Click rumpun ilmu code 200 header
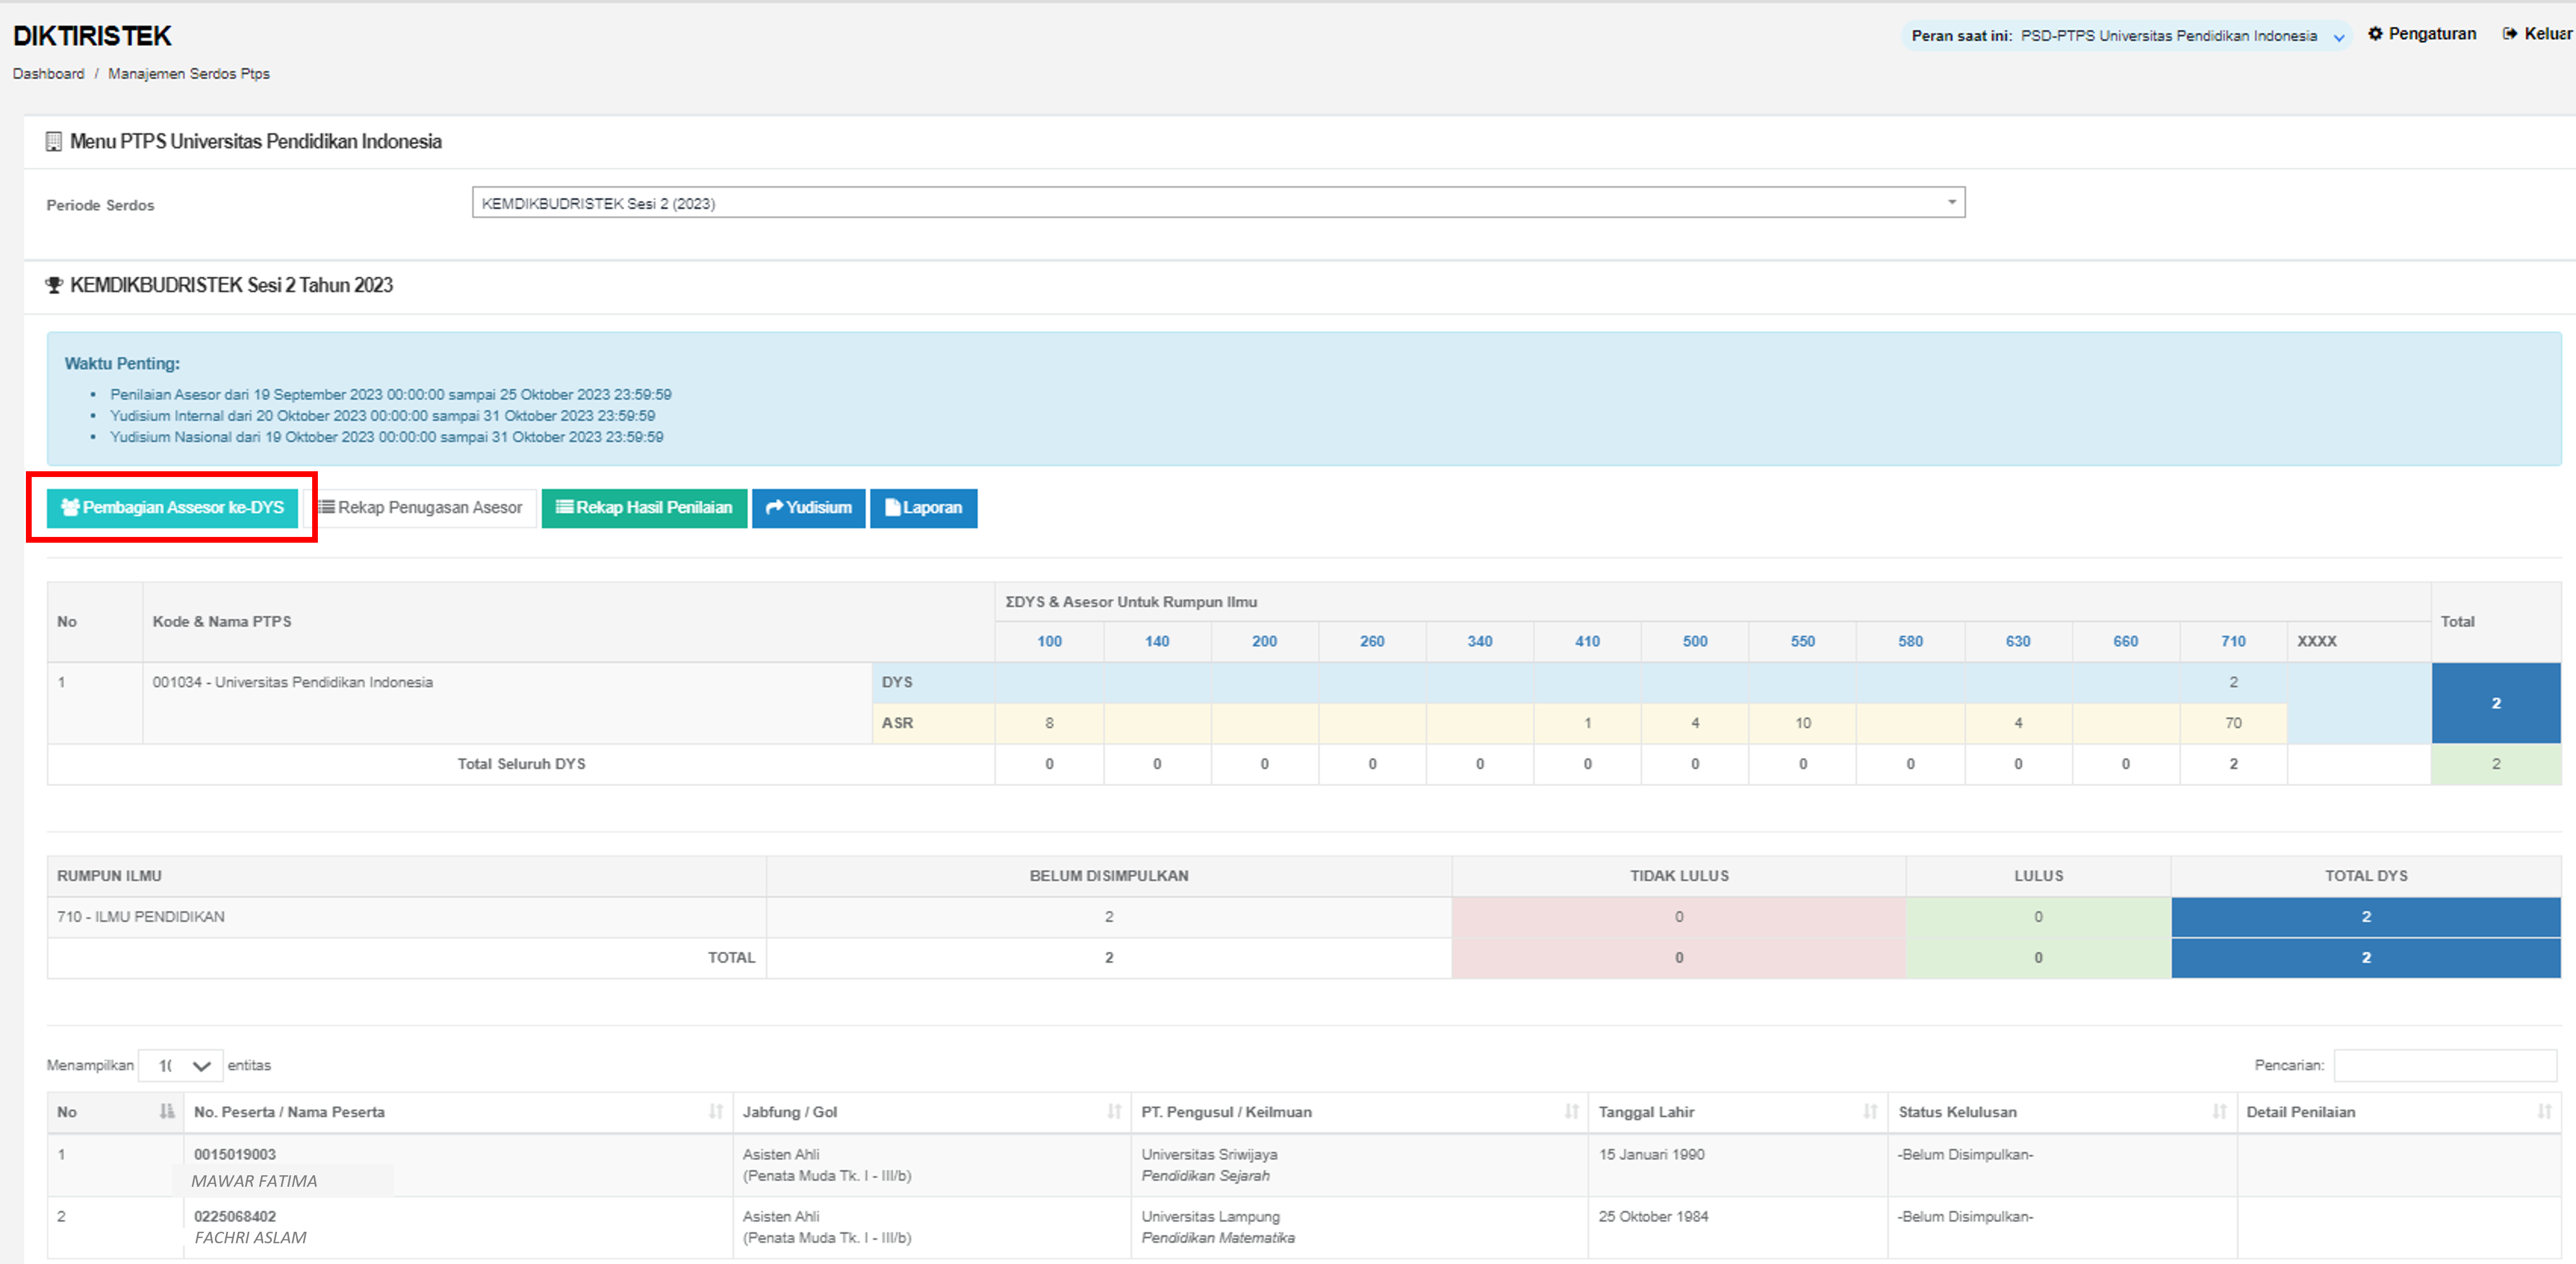The width and height of the screenshot is (2576, 1264). point(1264,641)
